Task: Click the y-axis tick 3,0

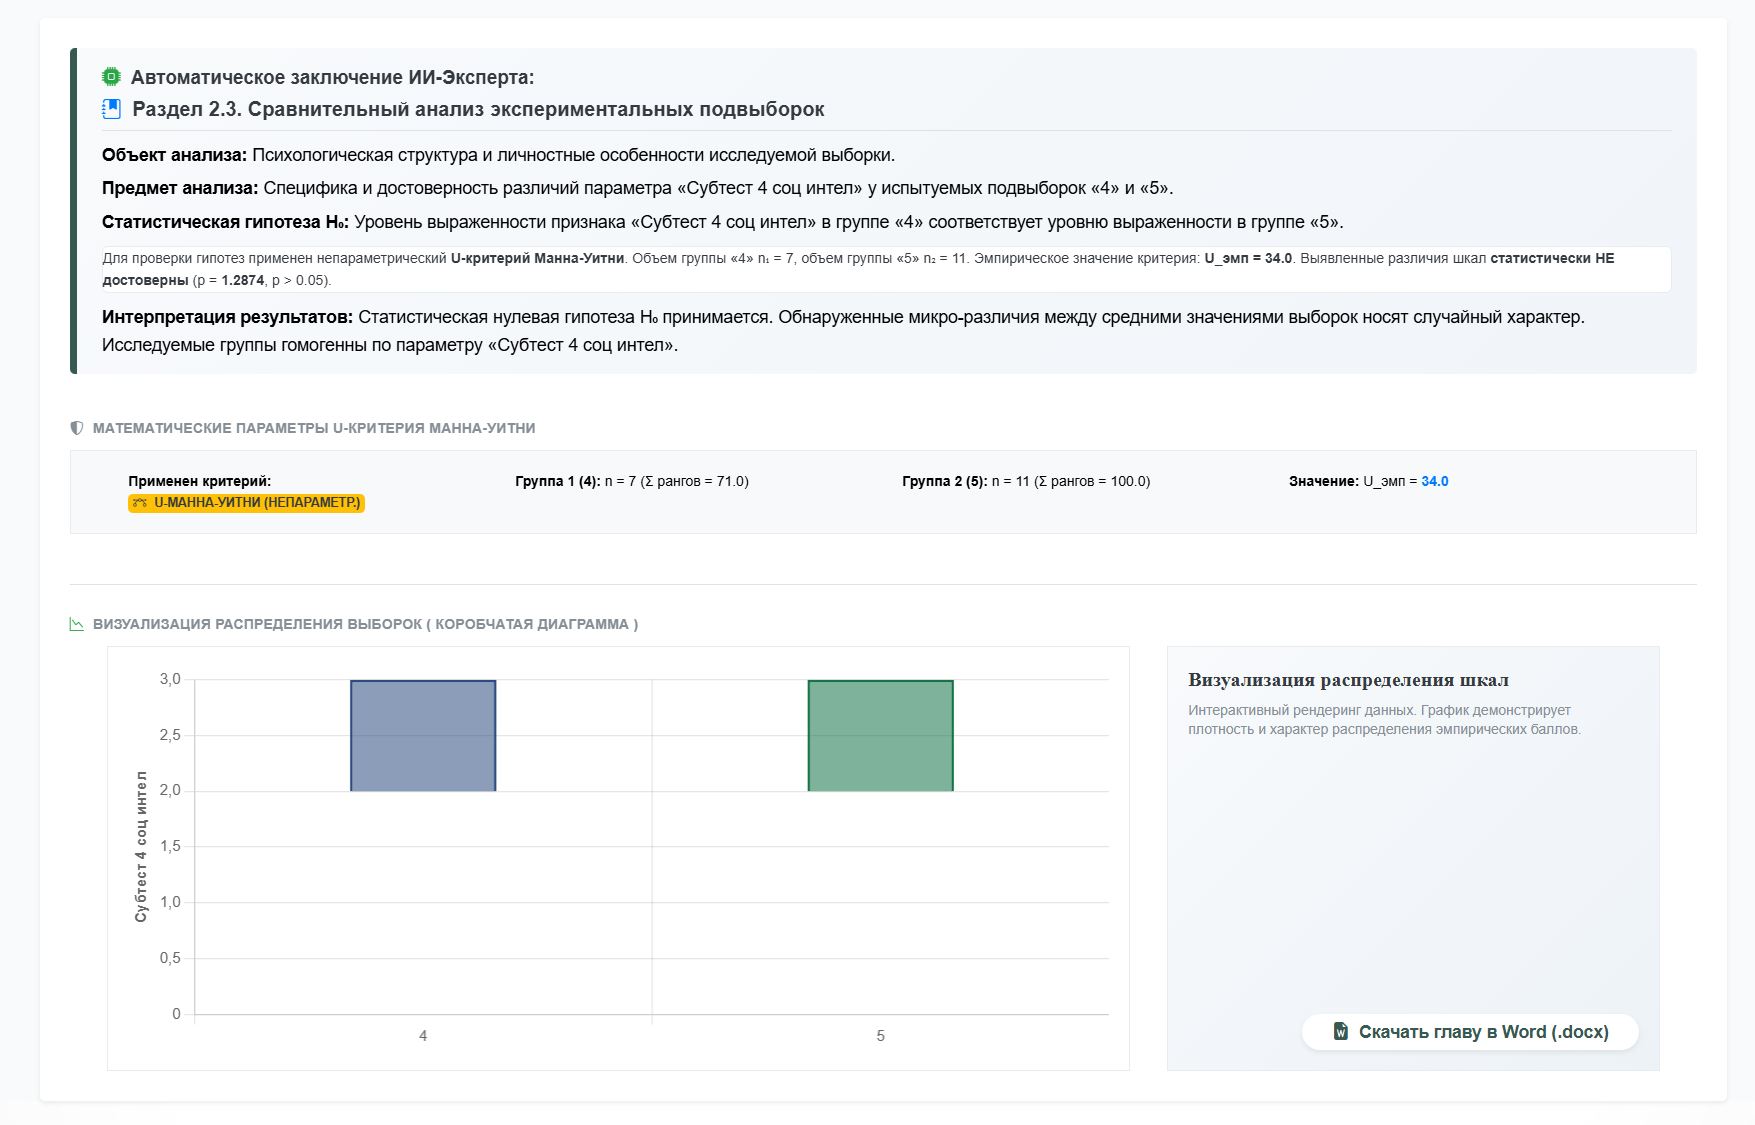Action: click(170, 679)
